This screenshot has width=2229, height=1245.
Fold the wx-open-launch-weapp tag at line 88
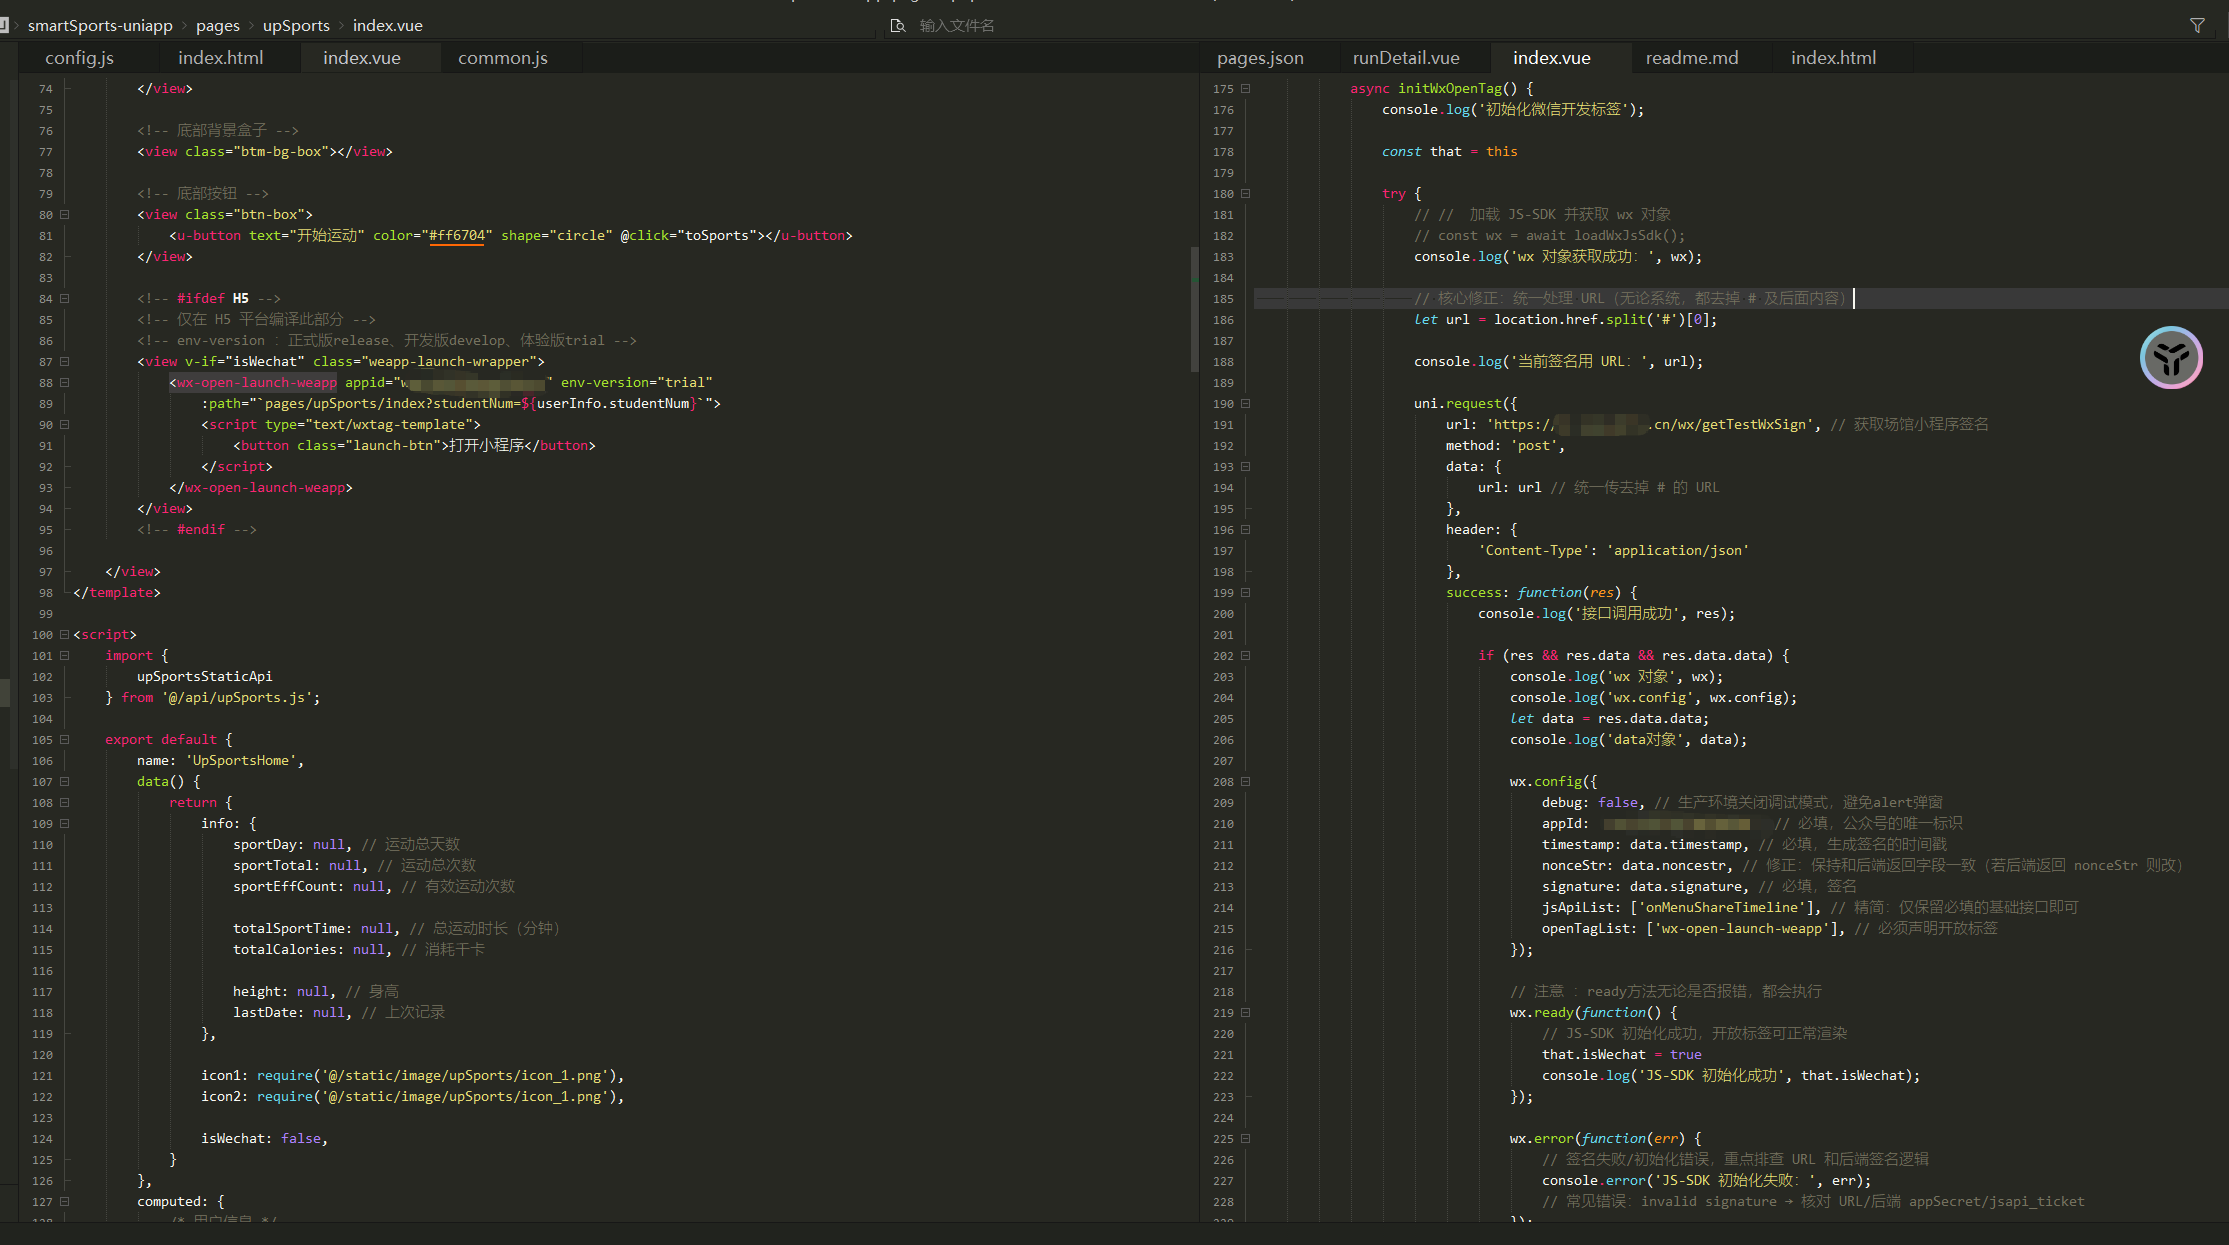pos(64,383)
